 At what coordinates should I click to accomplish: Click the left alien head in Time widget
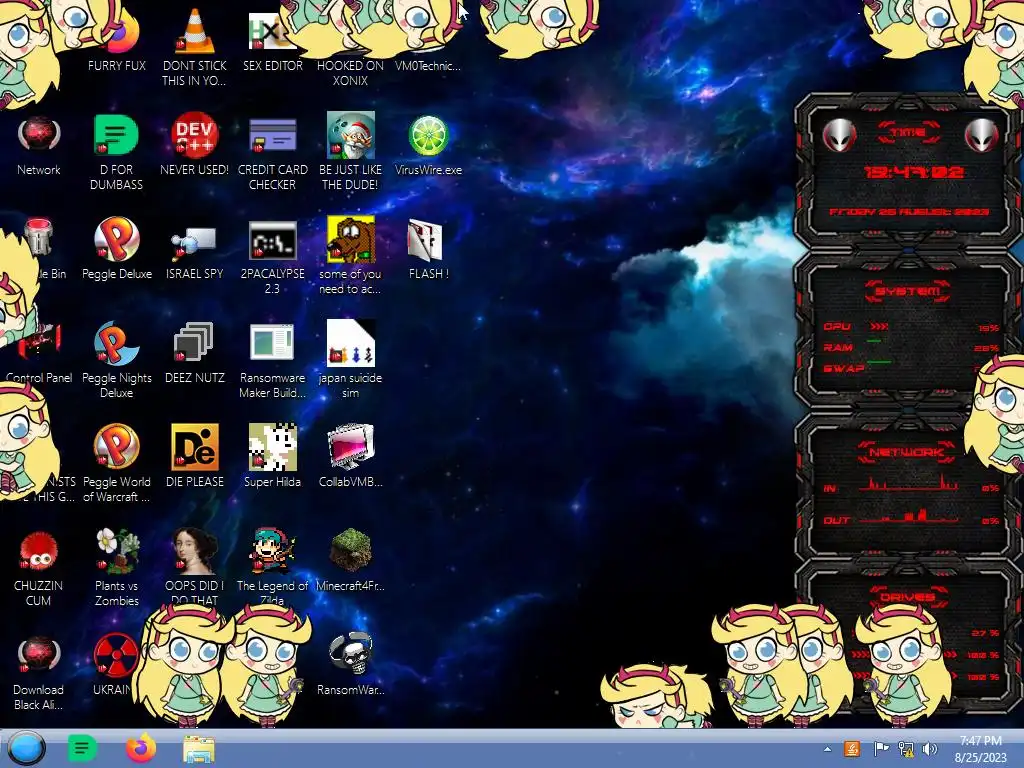[838, 136]
